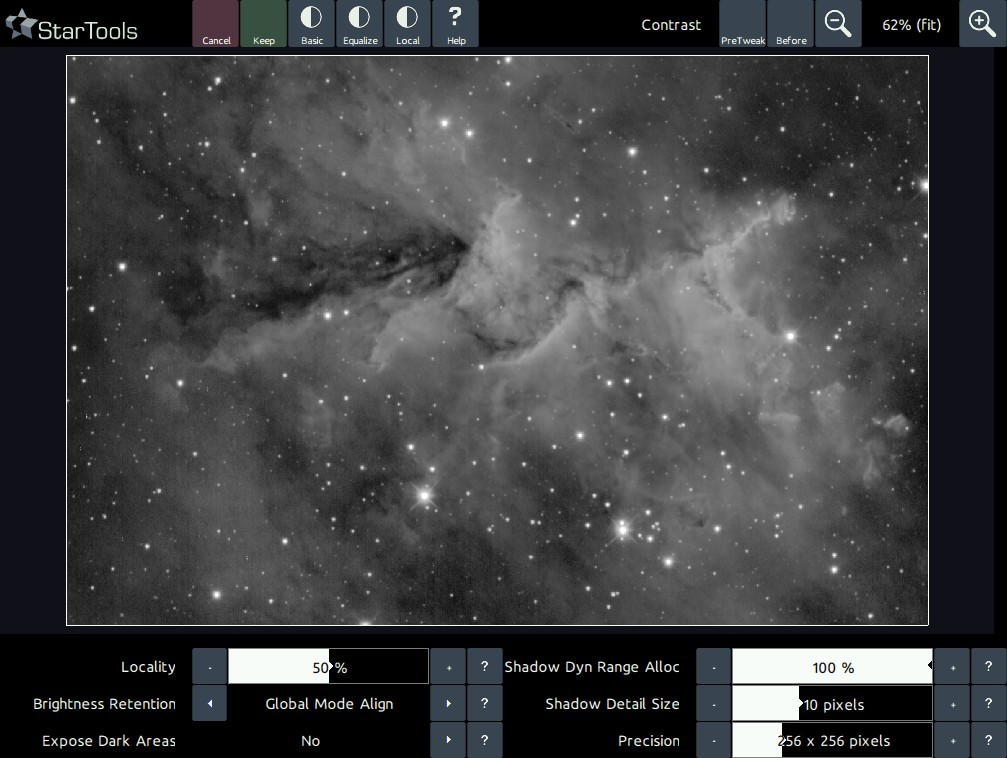Zoom out with the magnifier minus icon
The width and height of the screenshot is (1007, 758).
(x=838, y=24)
